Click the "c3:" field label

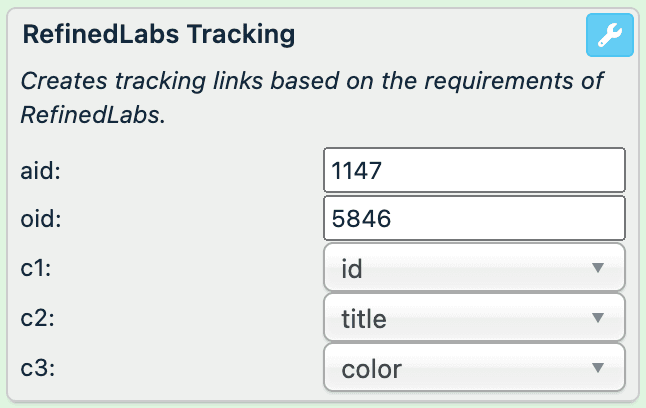(36, 368)
